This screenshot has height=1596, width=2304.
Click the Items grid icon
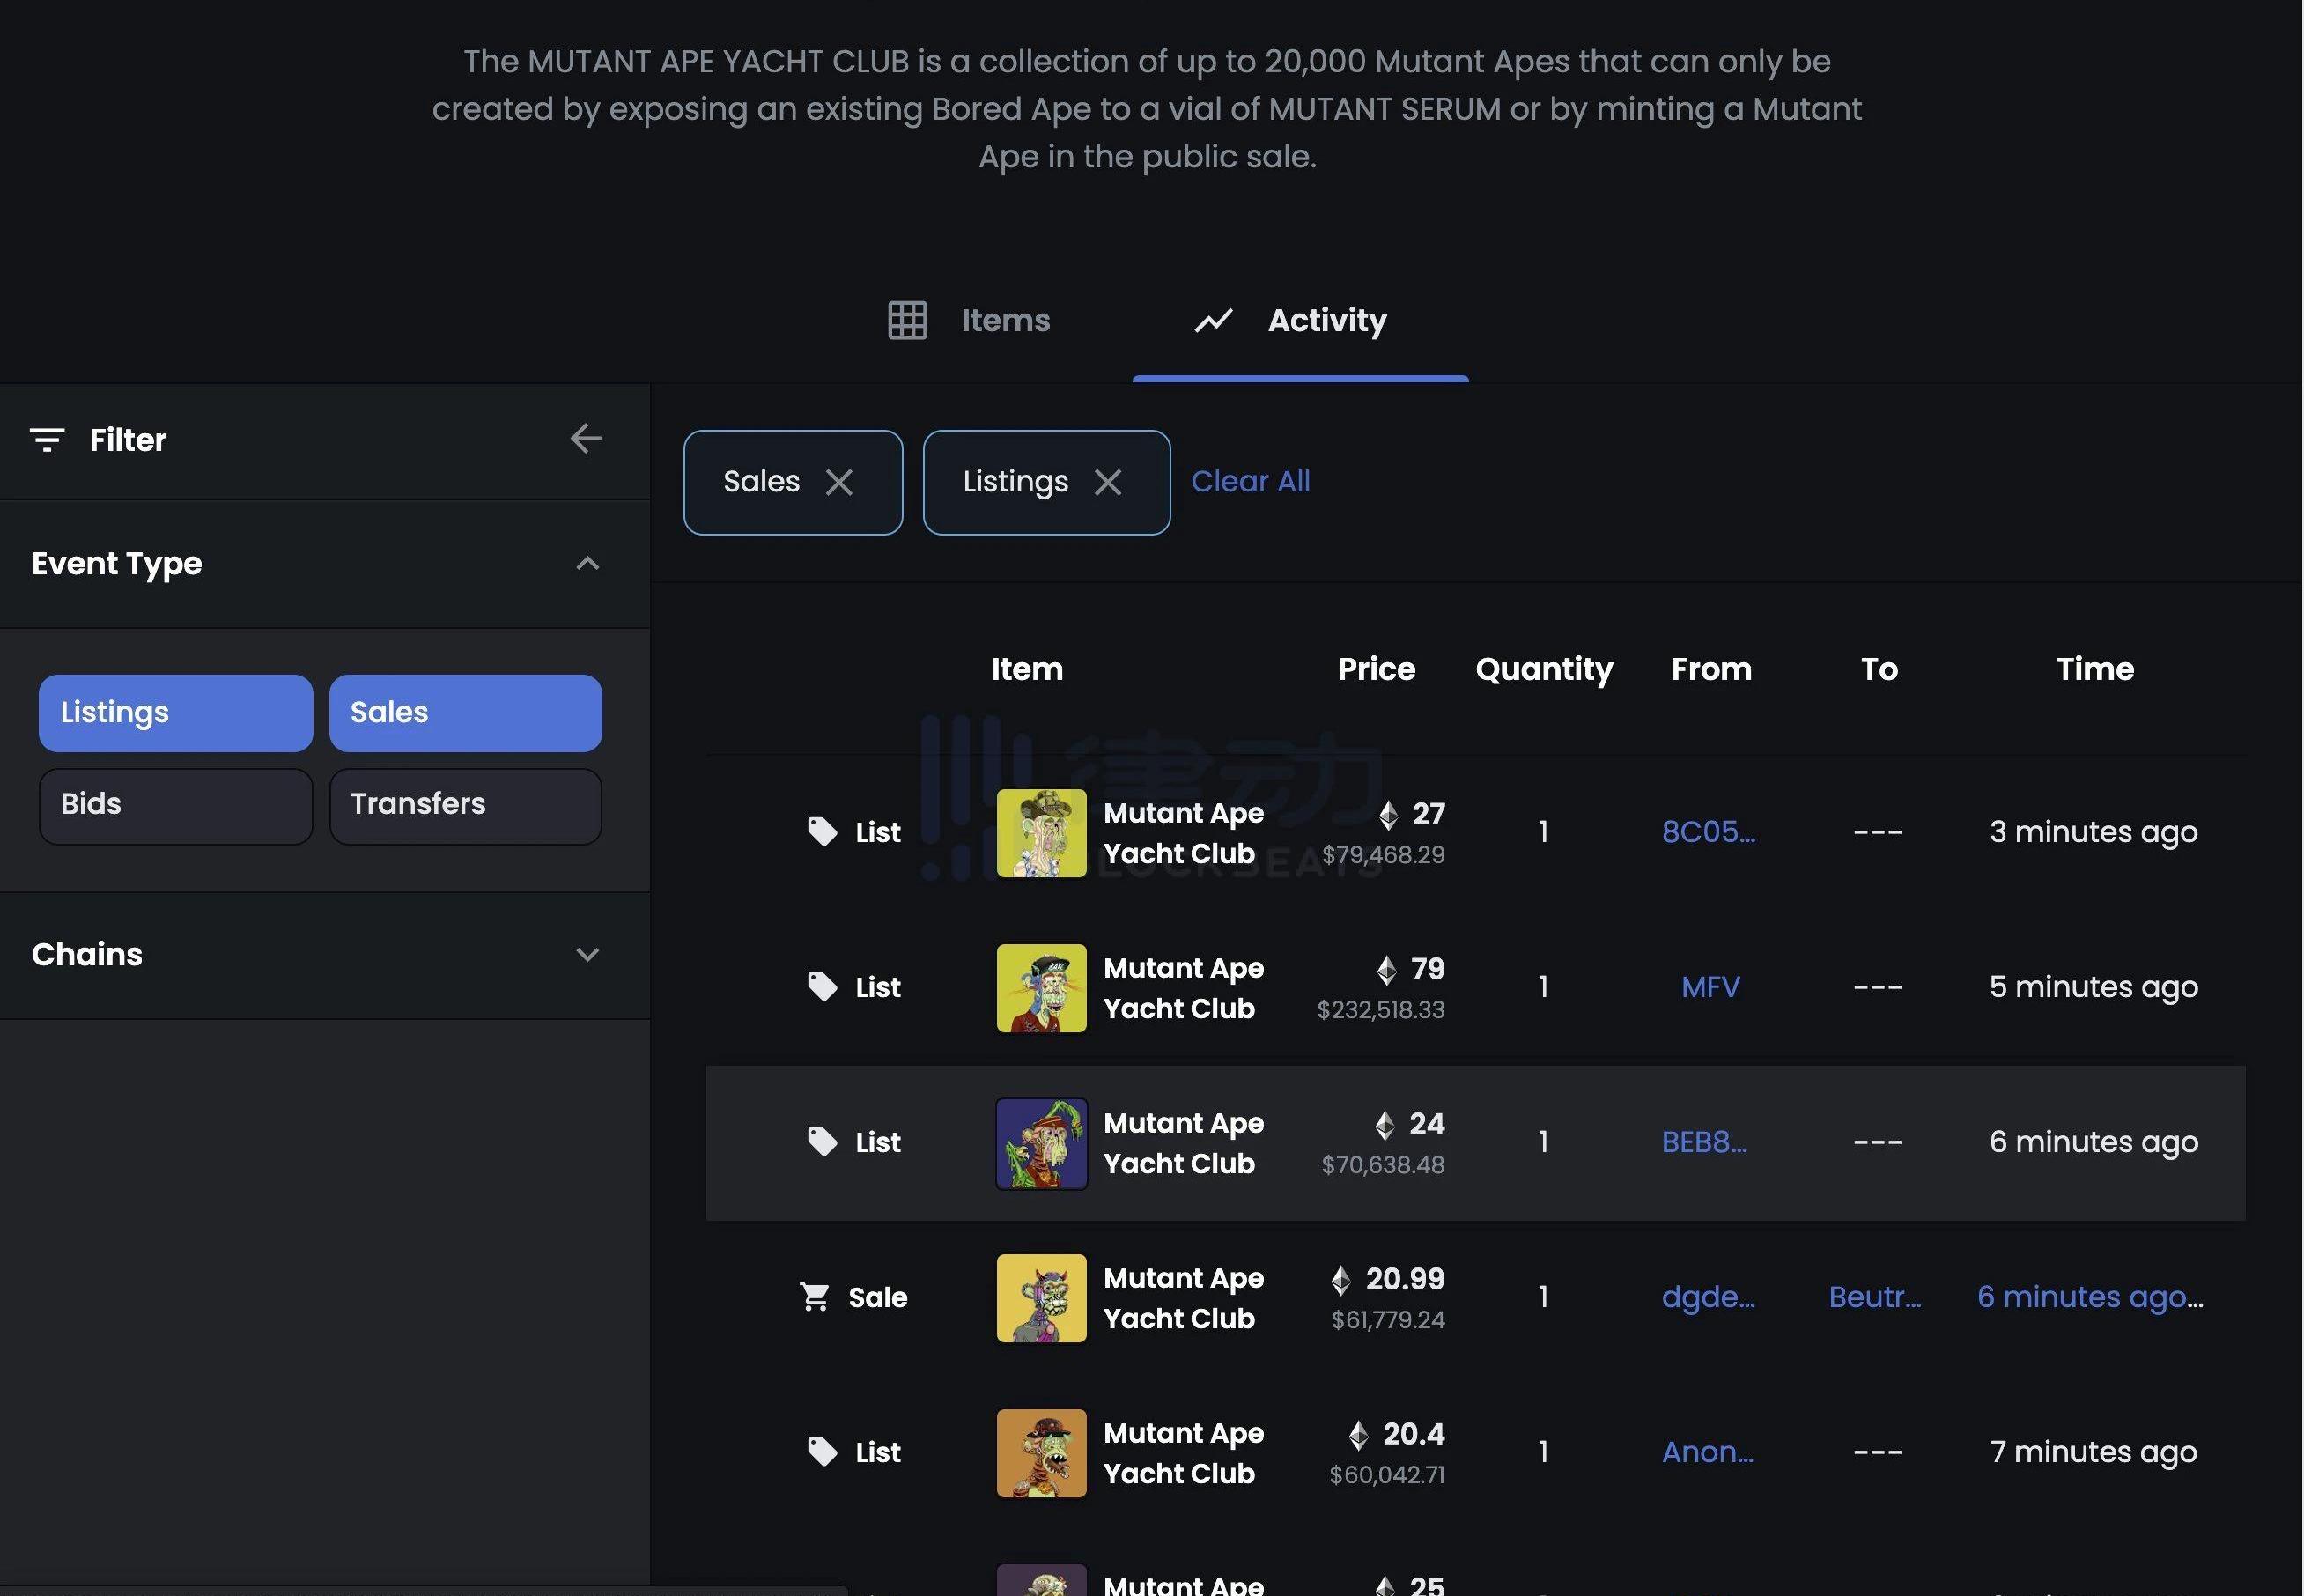(907, 320)
